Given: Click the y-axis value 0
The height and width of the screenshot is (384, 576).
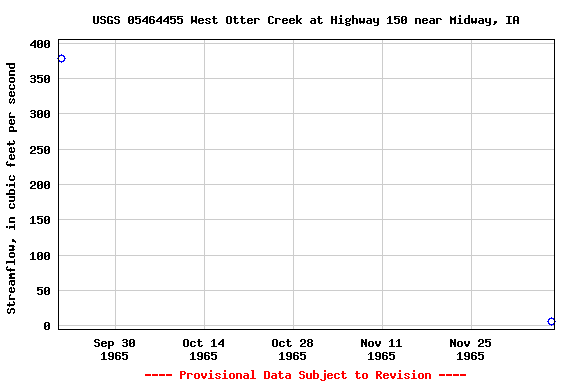Looking at the screenshot, I should point(47,326).
